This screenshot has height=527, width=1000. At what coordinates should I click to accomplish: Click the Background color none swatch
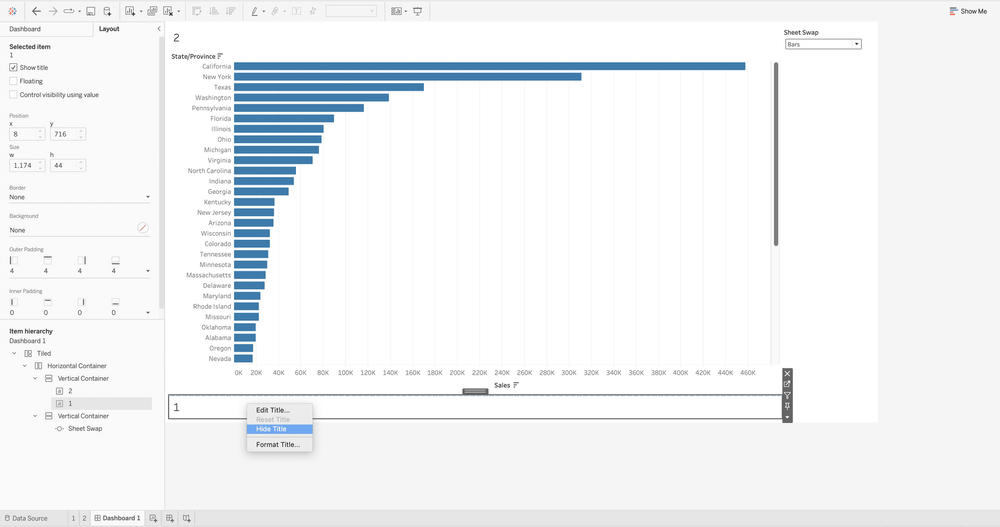[143, 228]
